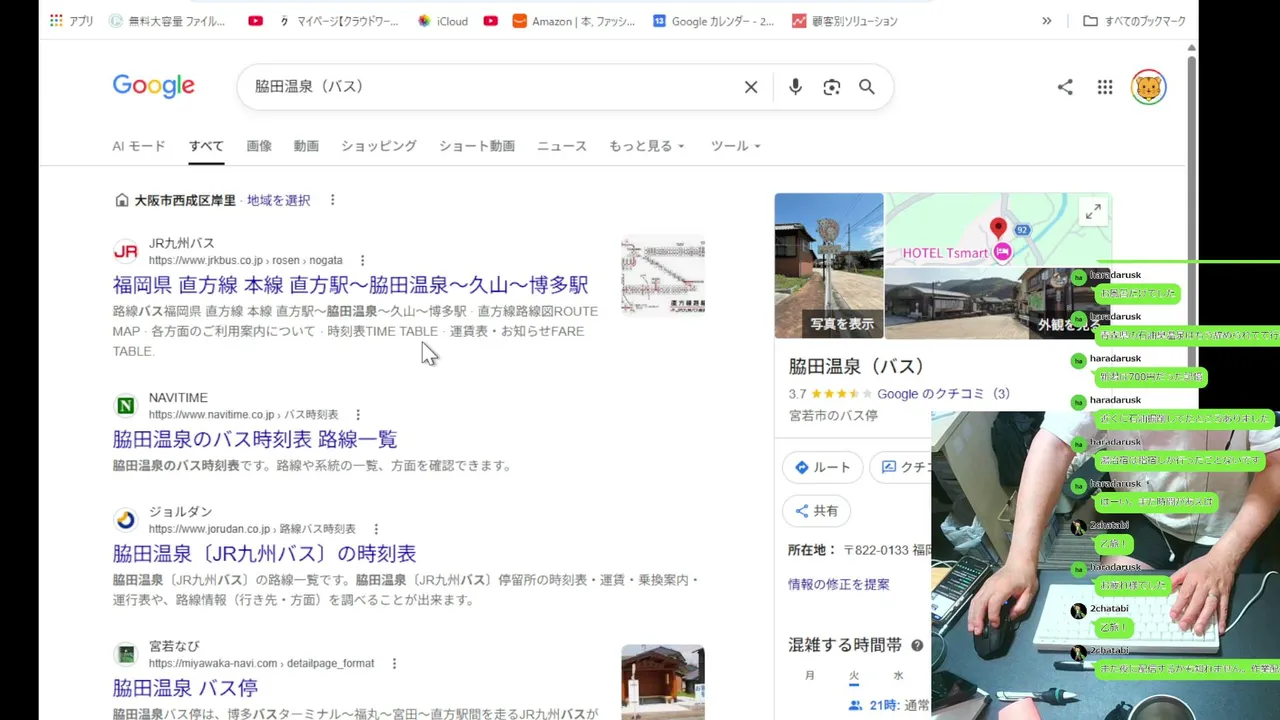The image size is (1280, 720).
Task: Share the place with the 共有 button
Action: [x=816, y=511]
